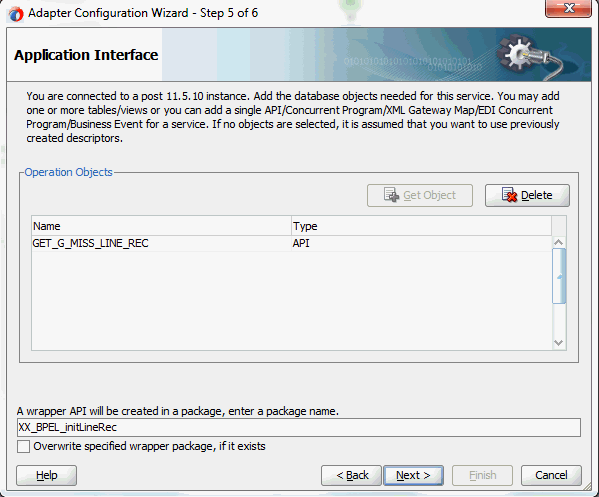This screenshot has width=599, height=497.
Task: Click the API type cell
Action: 421,243
